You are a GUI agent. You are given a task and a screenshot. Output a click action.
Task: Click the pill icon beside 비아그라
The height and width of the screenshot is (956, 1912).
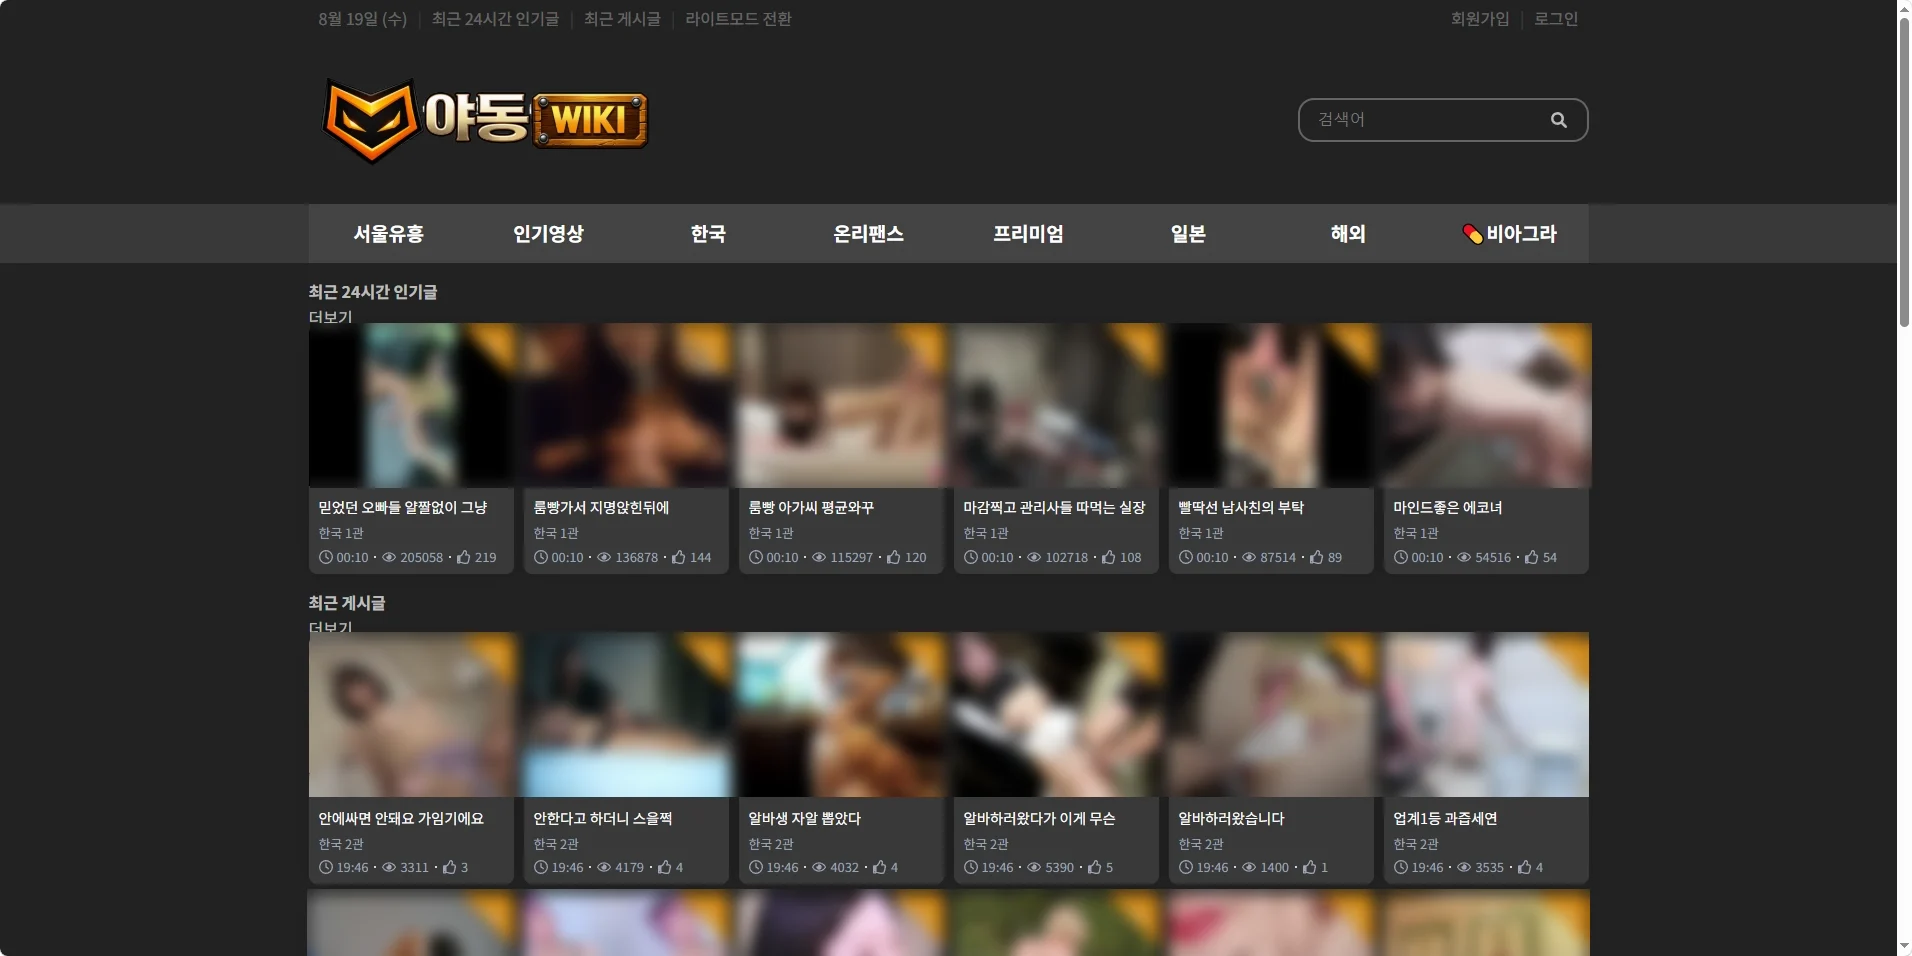1472,234
